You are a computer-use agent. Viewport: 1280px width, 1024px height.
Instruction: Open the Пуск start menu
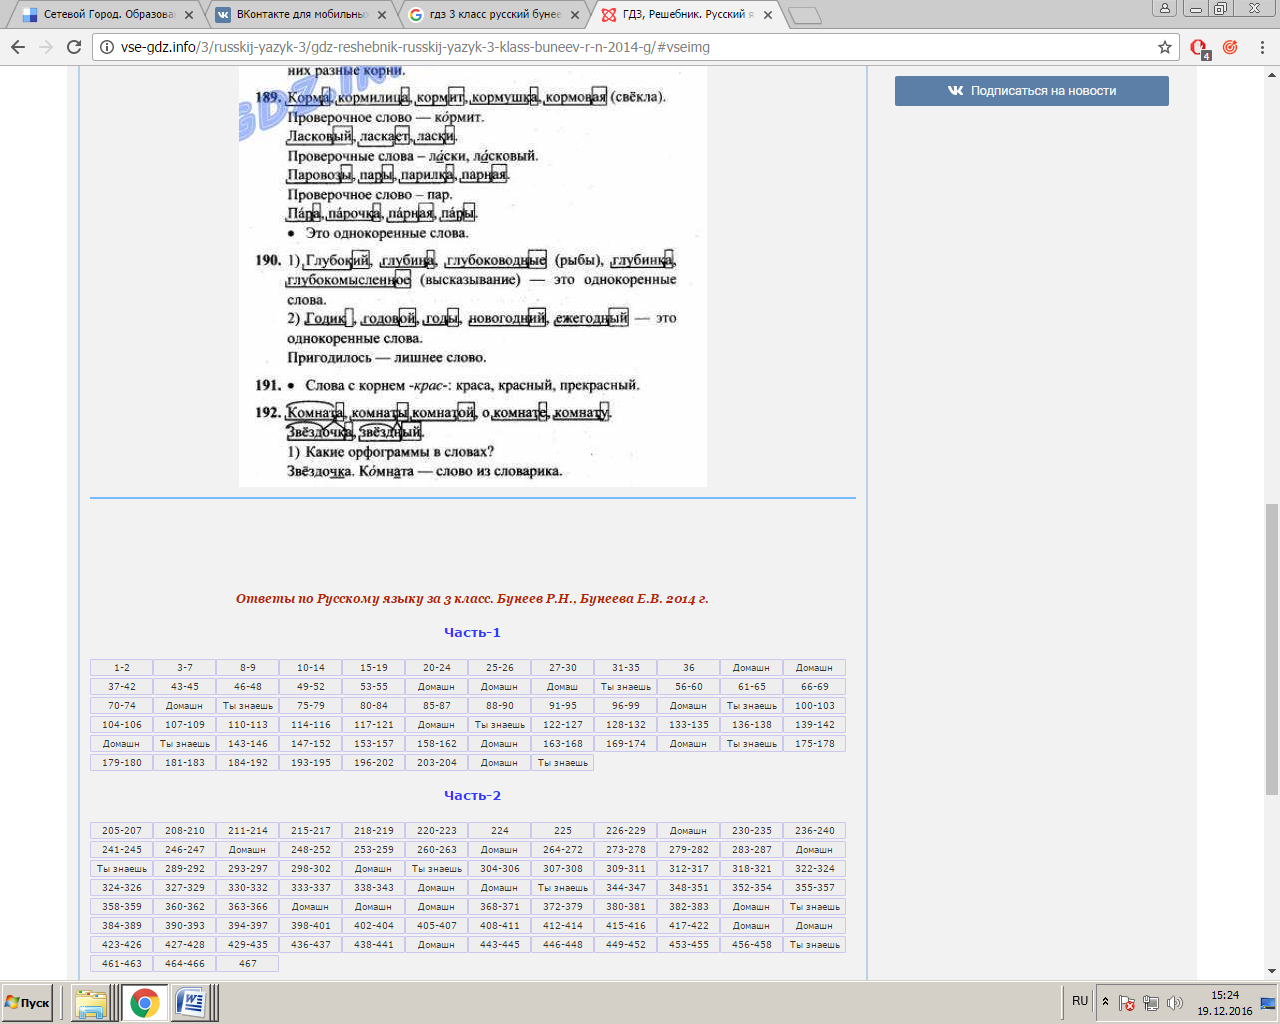pyautogui.click(x=29, y=1003)
